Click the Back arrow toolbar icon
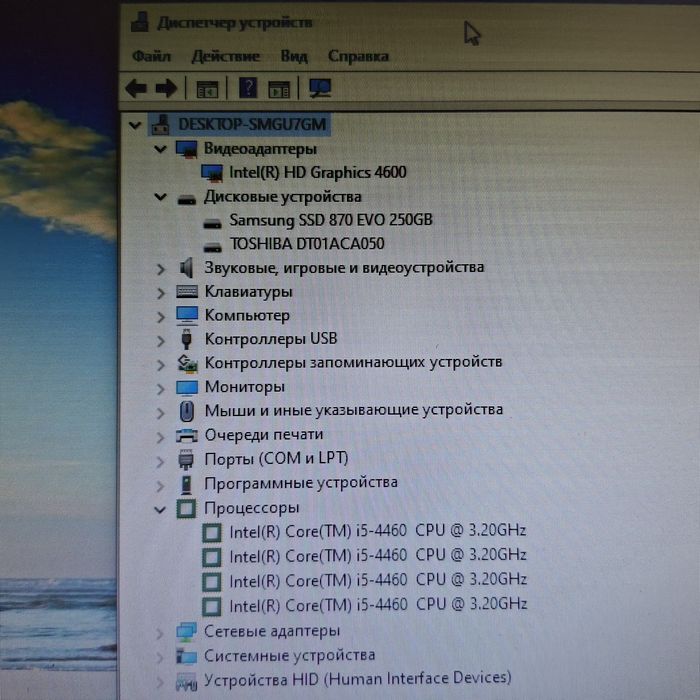 [x=136, y=88]
